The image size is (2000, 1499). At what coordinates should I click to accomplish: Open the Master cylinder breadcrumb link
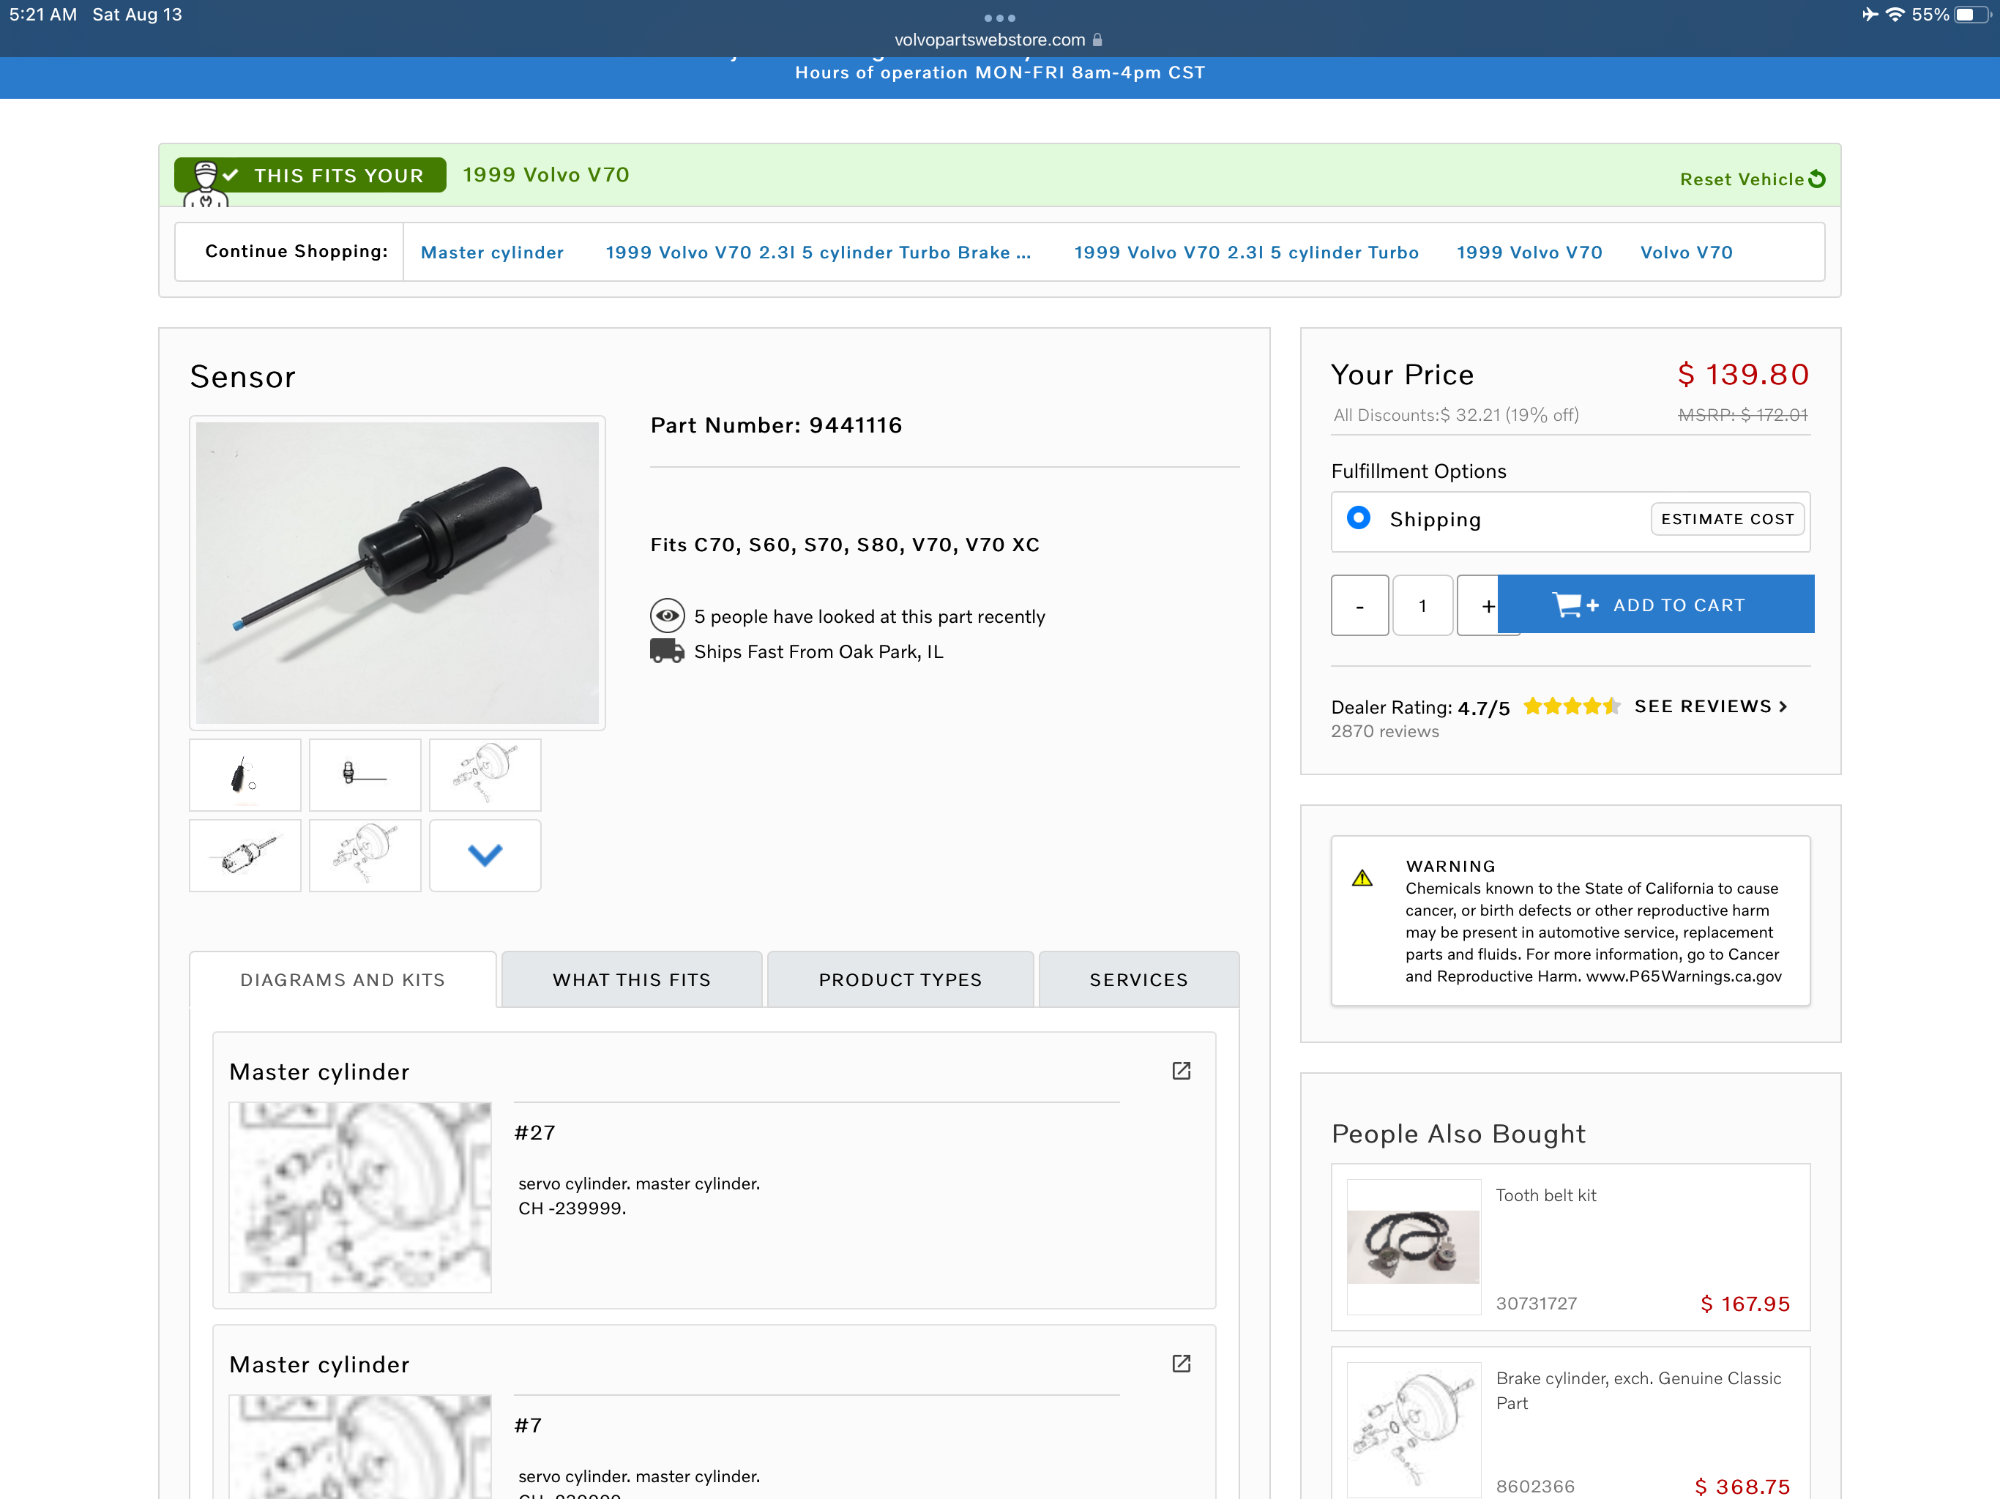point(492,253)
